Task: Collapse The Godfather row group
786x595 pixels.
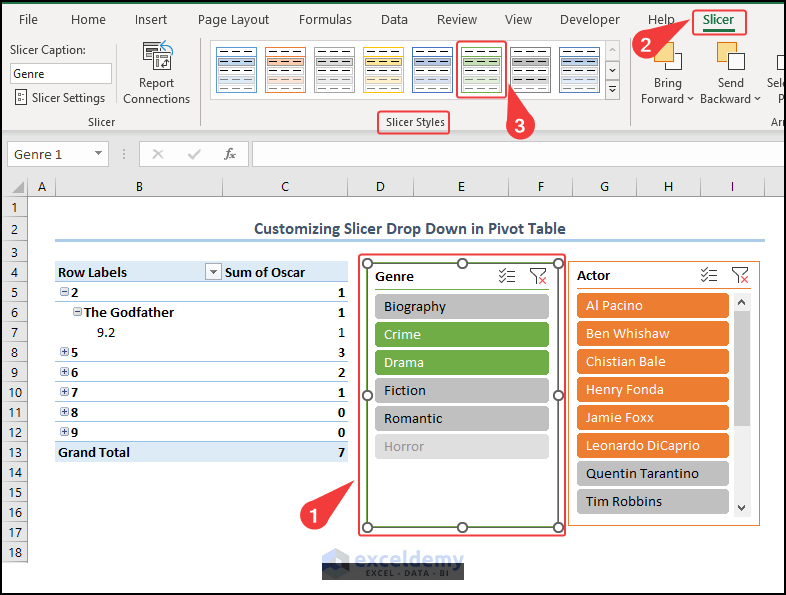Action: [77, 312]
